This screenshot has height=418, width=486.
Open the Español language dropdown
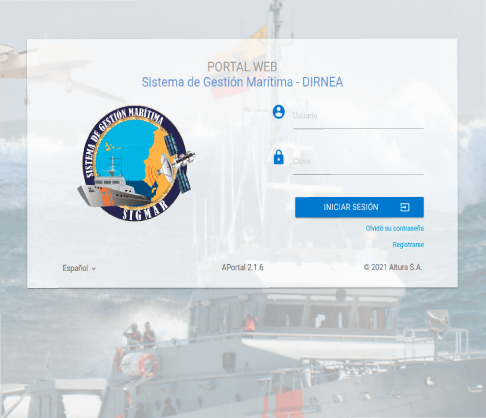coord(79,268)
